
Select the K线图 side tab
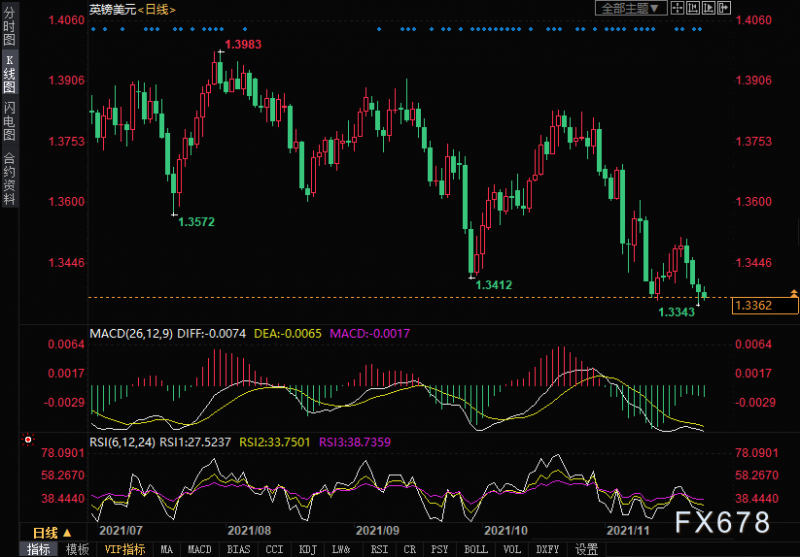tap(9, 73)
